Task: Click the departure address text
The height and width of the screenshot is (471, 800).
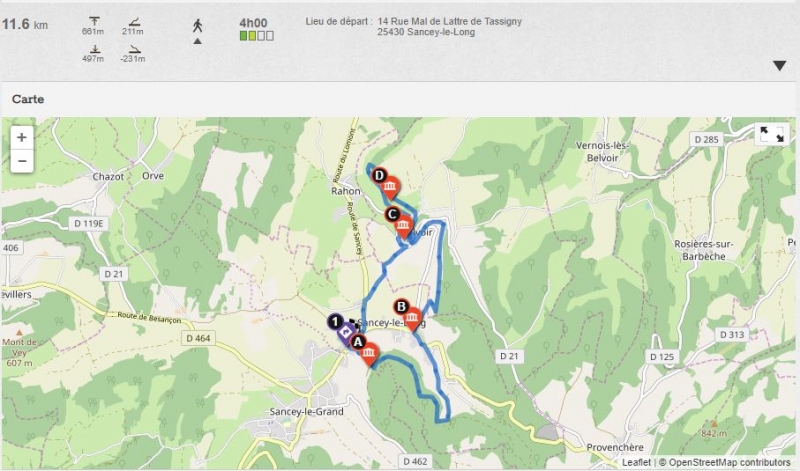Action: pyautogui.click(x=449, y=27)
